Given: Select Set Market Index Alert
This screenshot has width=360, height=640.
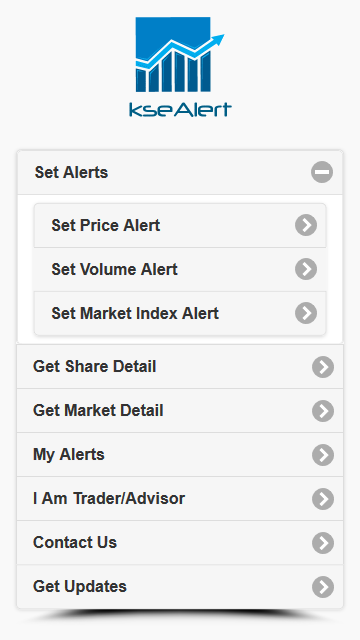Looking at the screenshot, I should [x=180, y=313].
